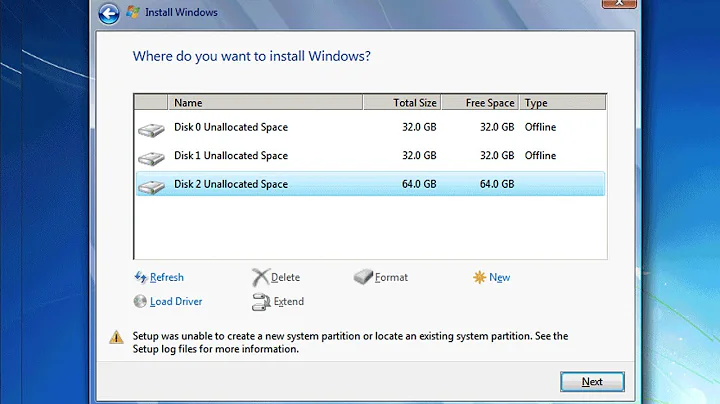Select Disk 0 Unallocated Space row
This screenshot has width=720, height=404.
point(370,127)
